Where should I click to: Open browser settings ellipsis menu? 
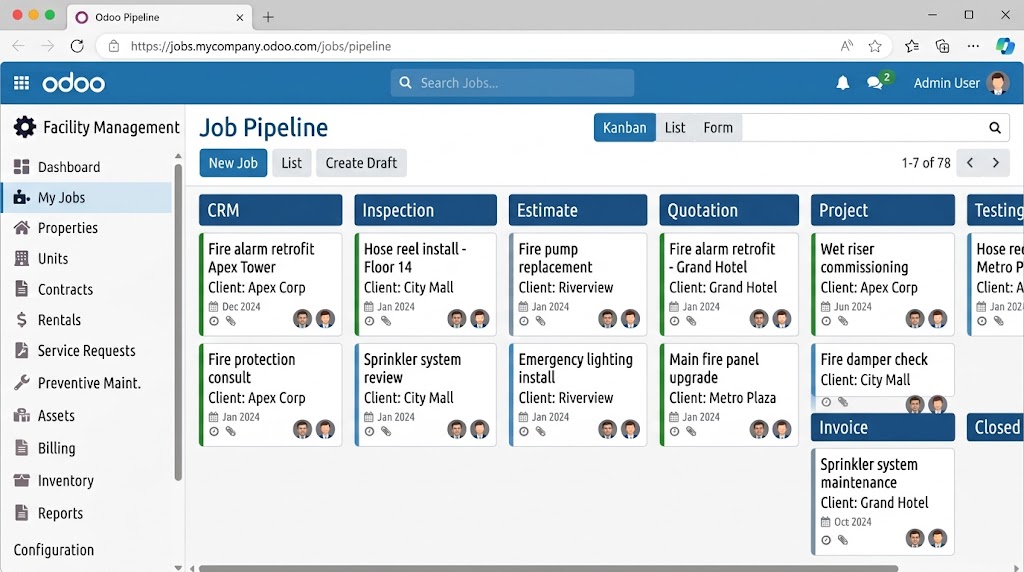[x=973, y=46]
